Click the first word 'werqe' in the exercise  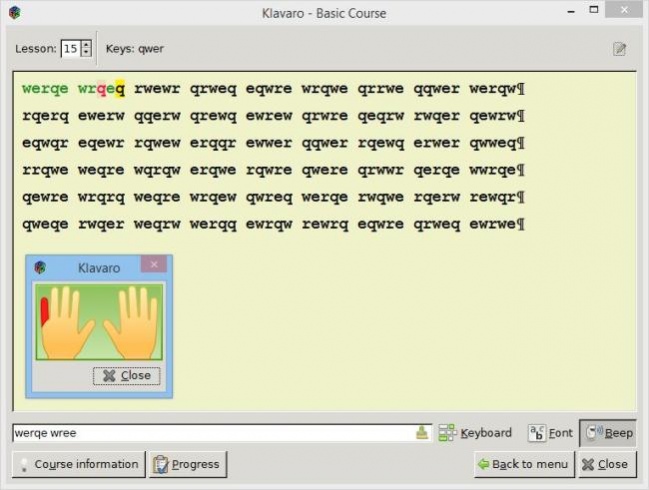coord(45,89)
